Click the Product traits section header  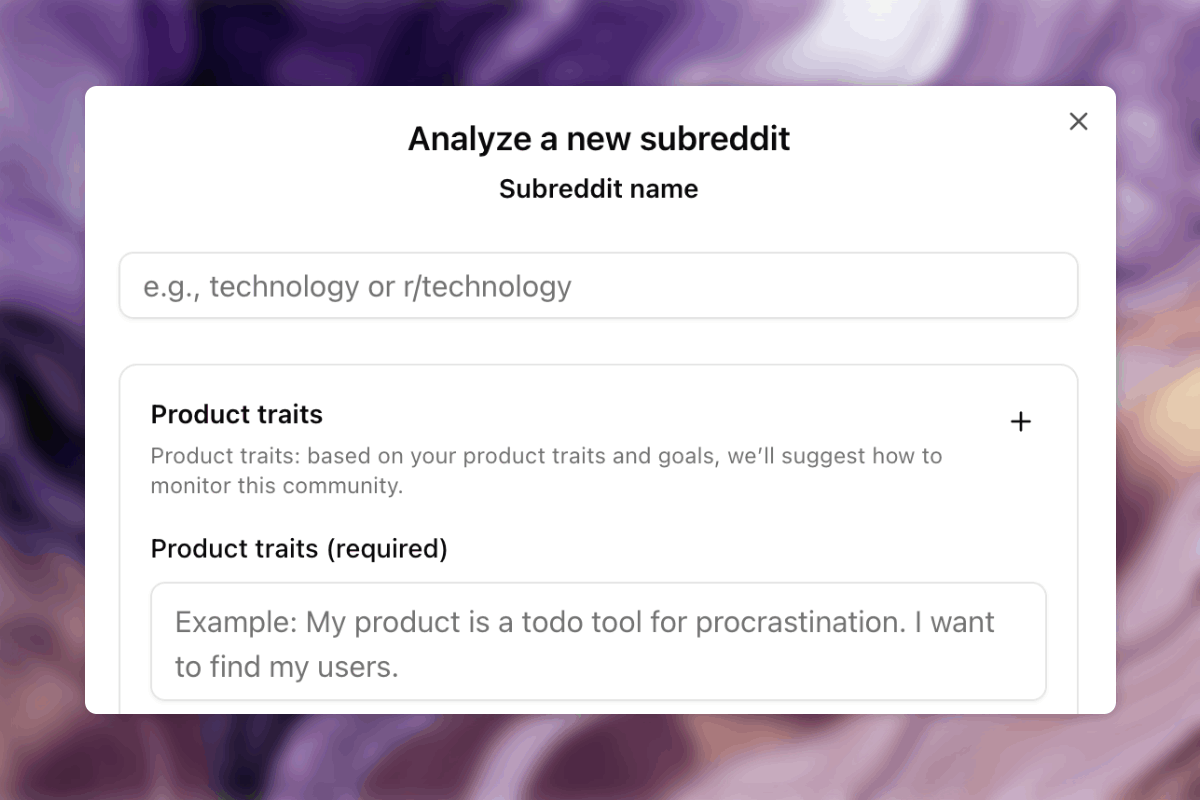(236, 414)
